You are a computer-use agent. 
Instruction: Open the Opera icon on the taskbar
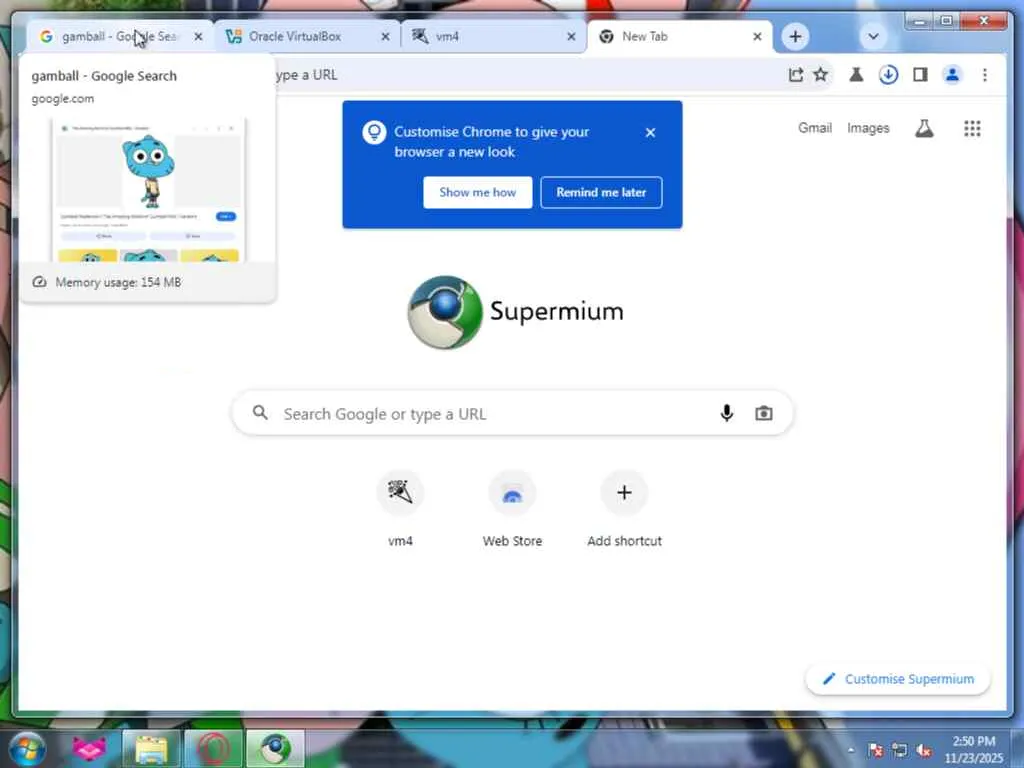(213, 749)
